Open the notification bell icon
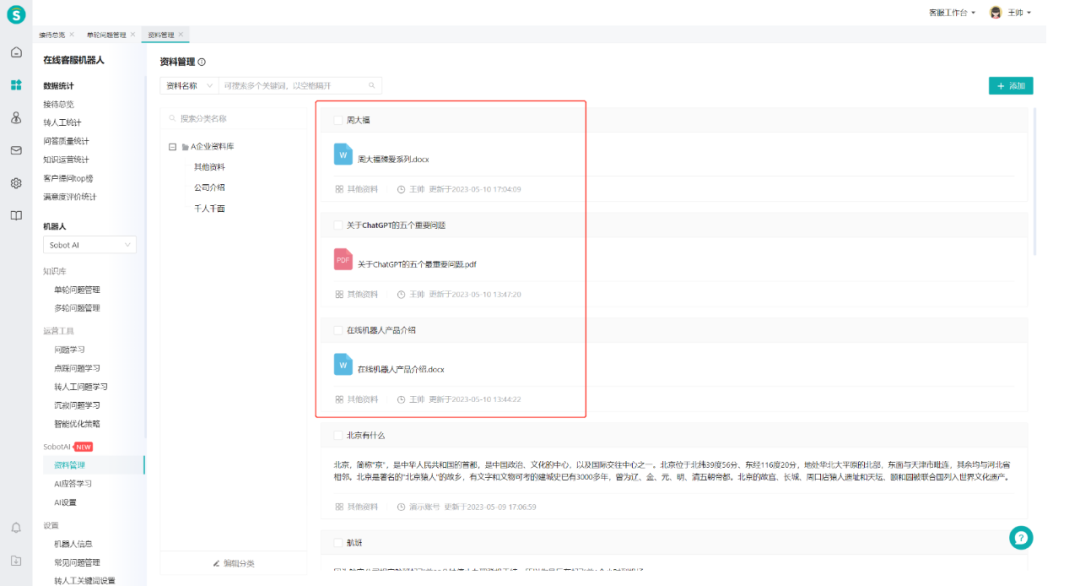The height and width of the screenshot is (586, 1080). 16,528
